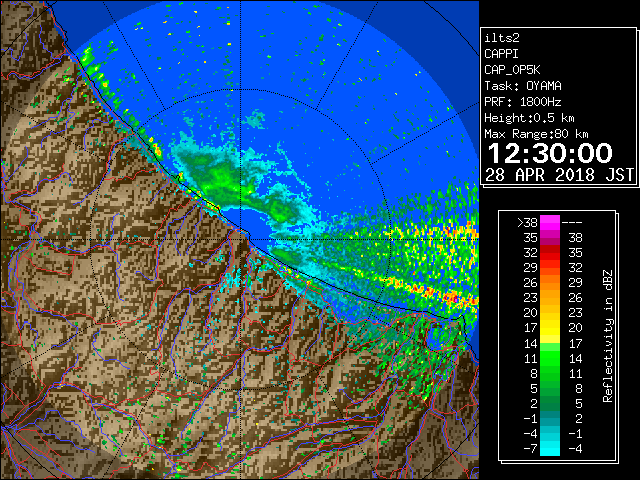The width and height of the screenshot is (640, 480).
Task: Click the '-4' bottom right legend value
Action: coord(575,449)
